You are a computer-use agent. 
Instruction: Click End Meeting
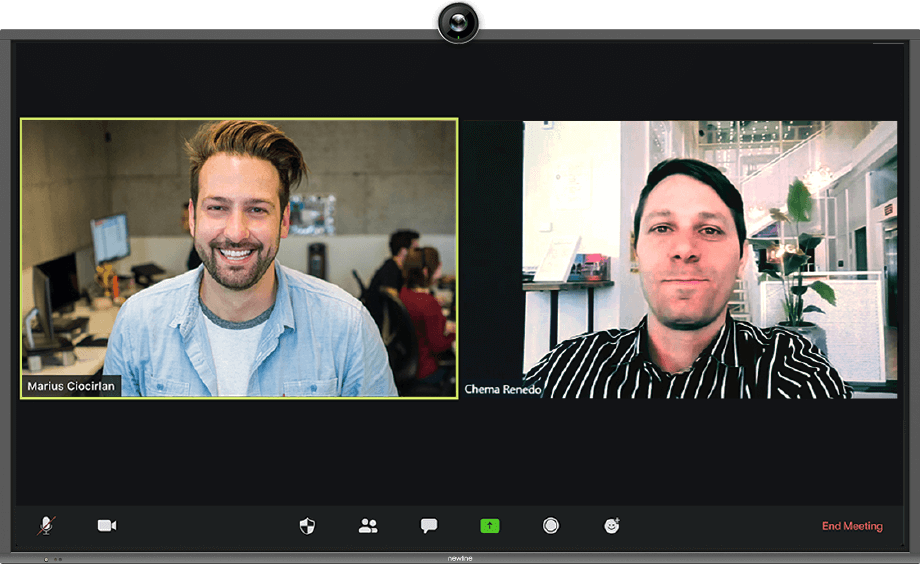point(852,526)
